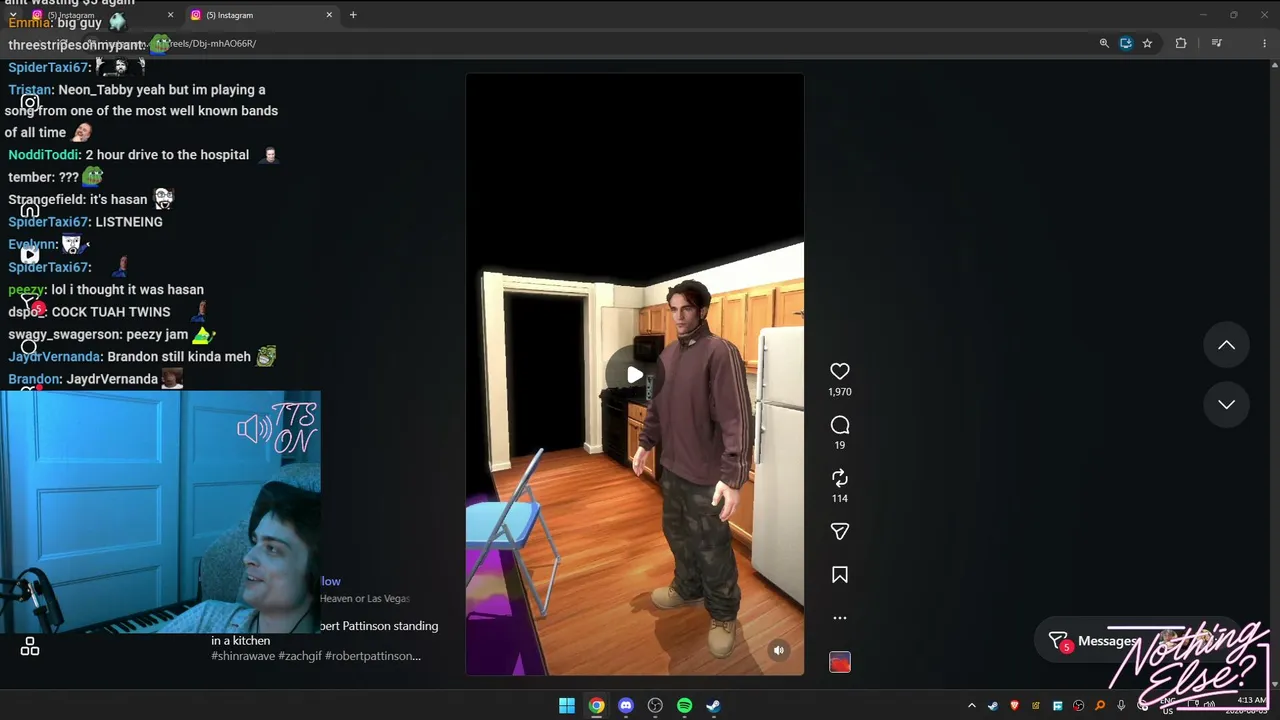Open the reel's more options (three dots)

coord(840,618)
